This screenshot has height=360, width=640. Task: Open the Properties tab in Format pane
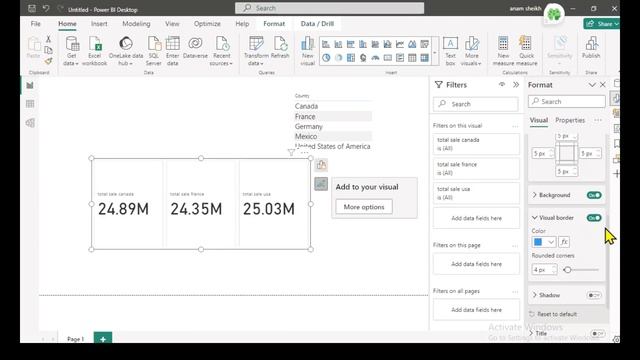(x=570, y=120)
